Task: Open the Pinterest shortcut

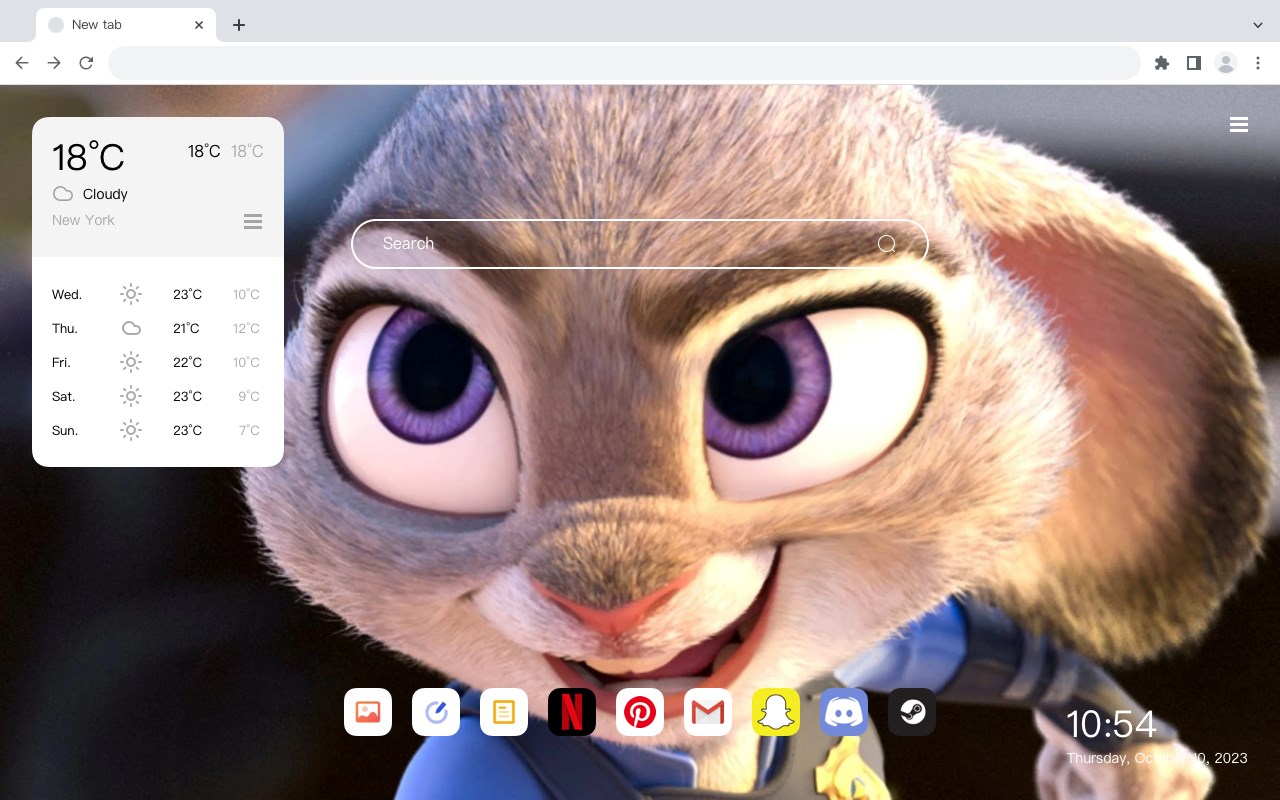Action: coord(640,712)
